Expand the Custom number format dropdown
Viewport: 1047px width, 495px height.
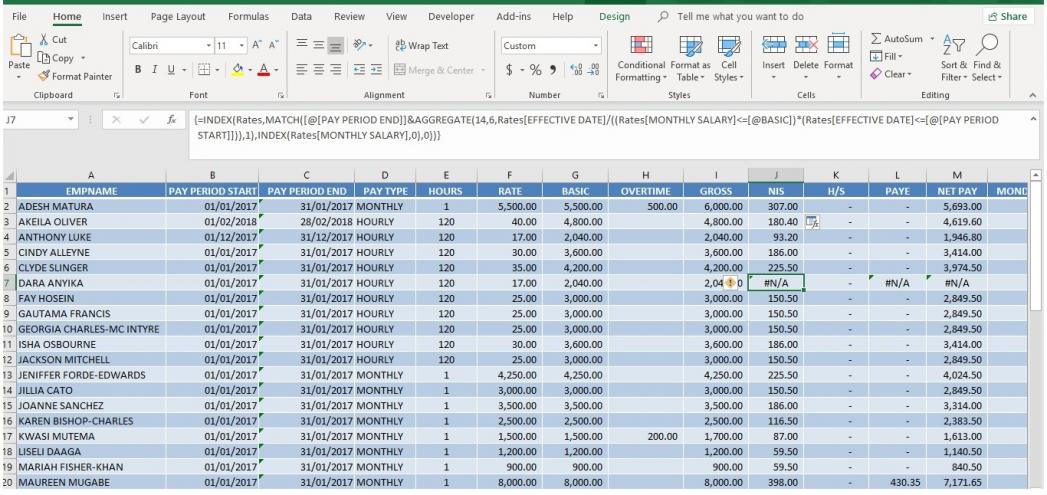(x=596, y=46)
